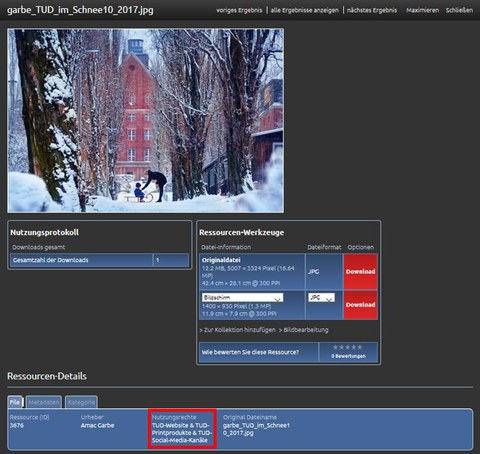
Task: Click Wie bewerten Sie diese Ressource? text
Action: [x=250, y=352]
